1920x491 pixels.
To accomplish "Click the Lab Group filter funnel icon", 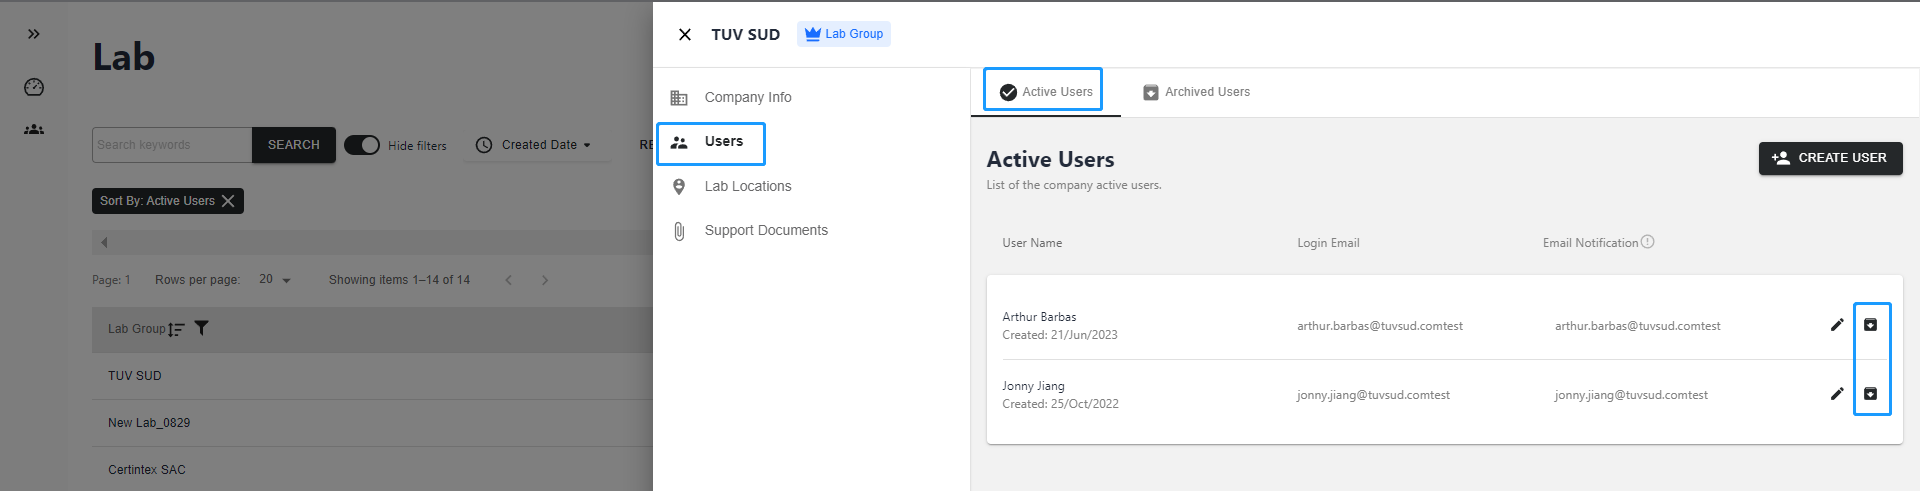I will 201,328.
